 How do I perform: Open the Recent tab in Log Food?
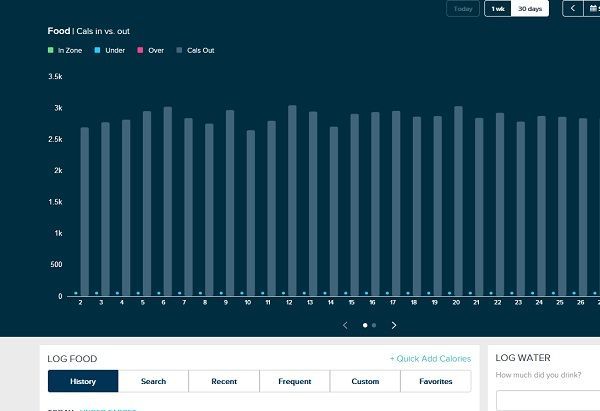224,381
